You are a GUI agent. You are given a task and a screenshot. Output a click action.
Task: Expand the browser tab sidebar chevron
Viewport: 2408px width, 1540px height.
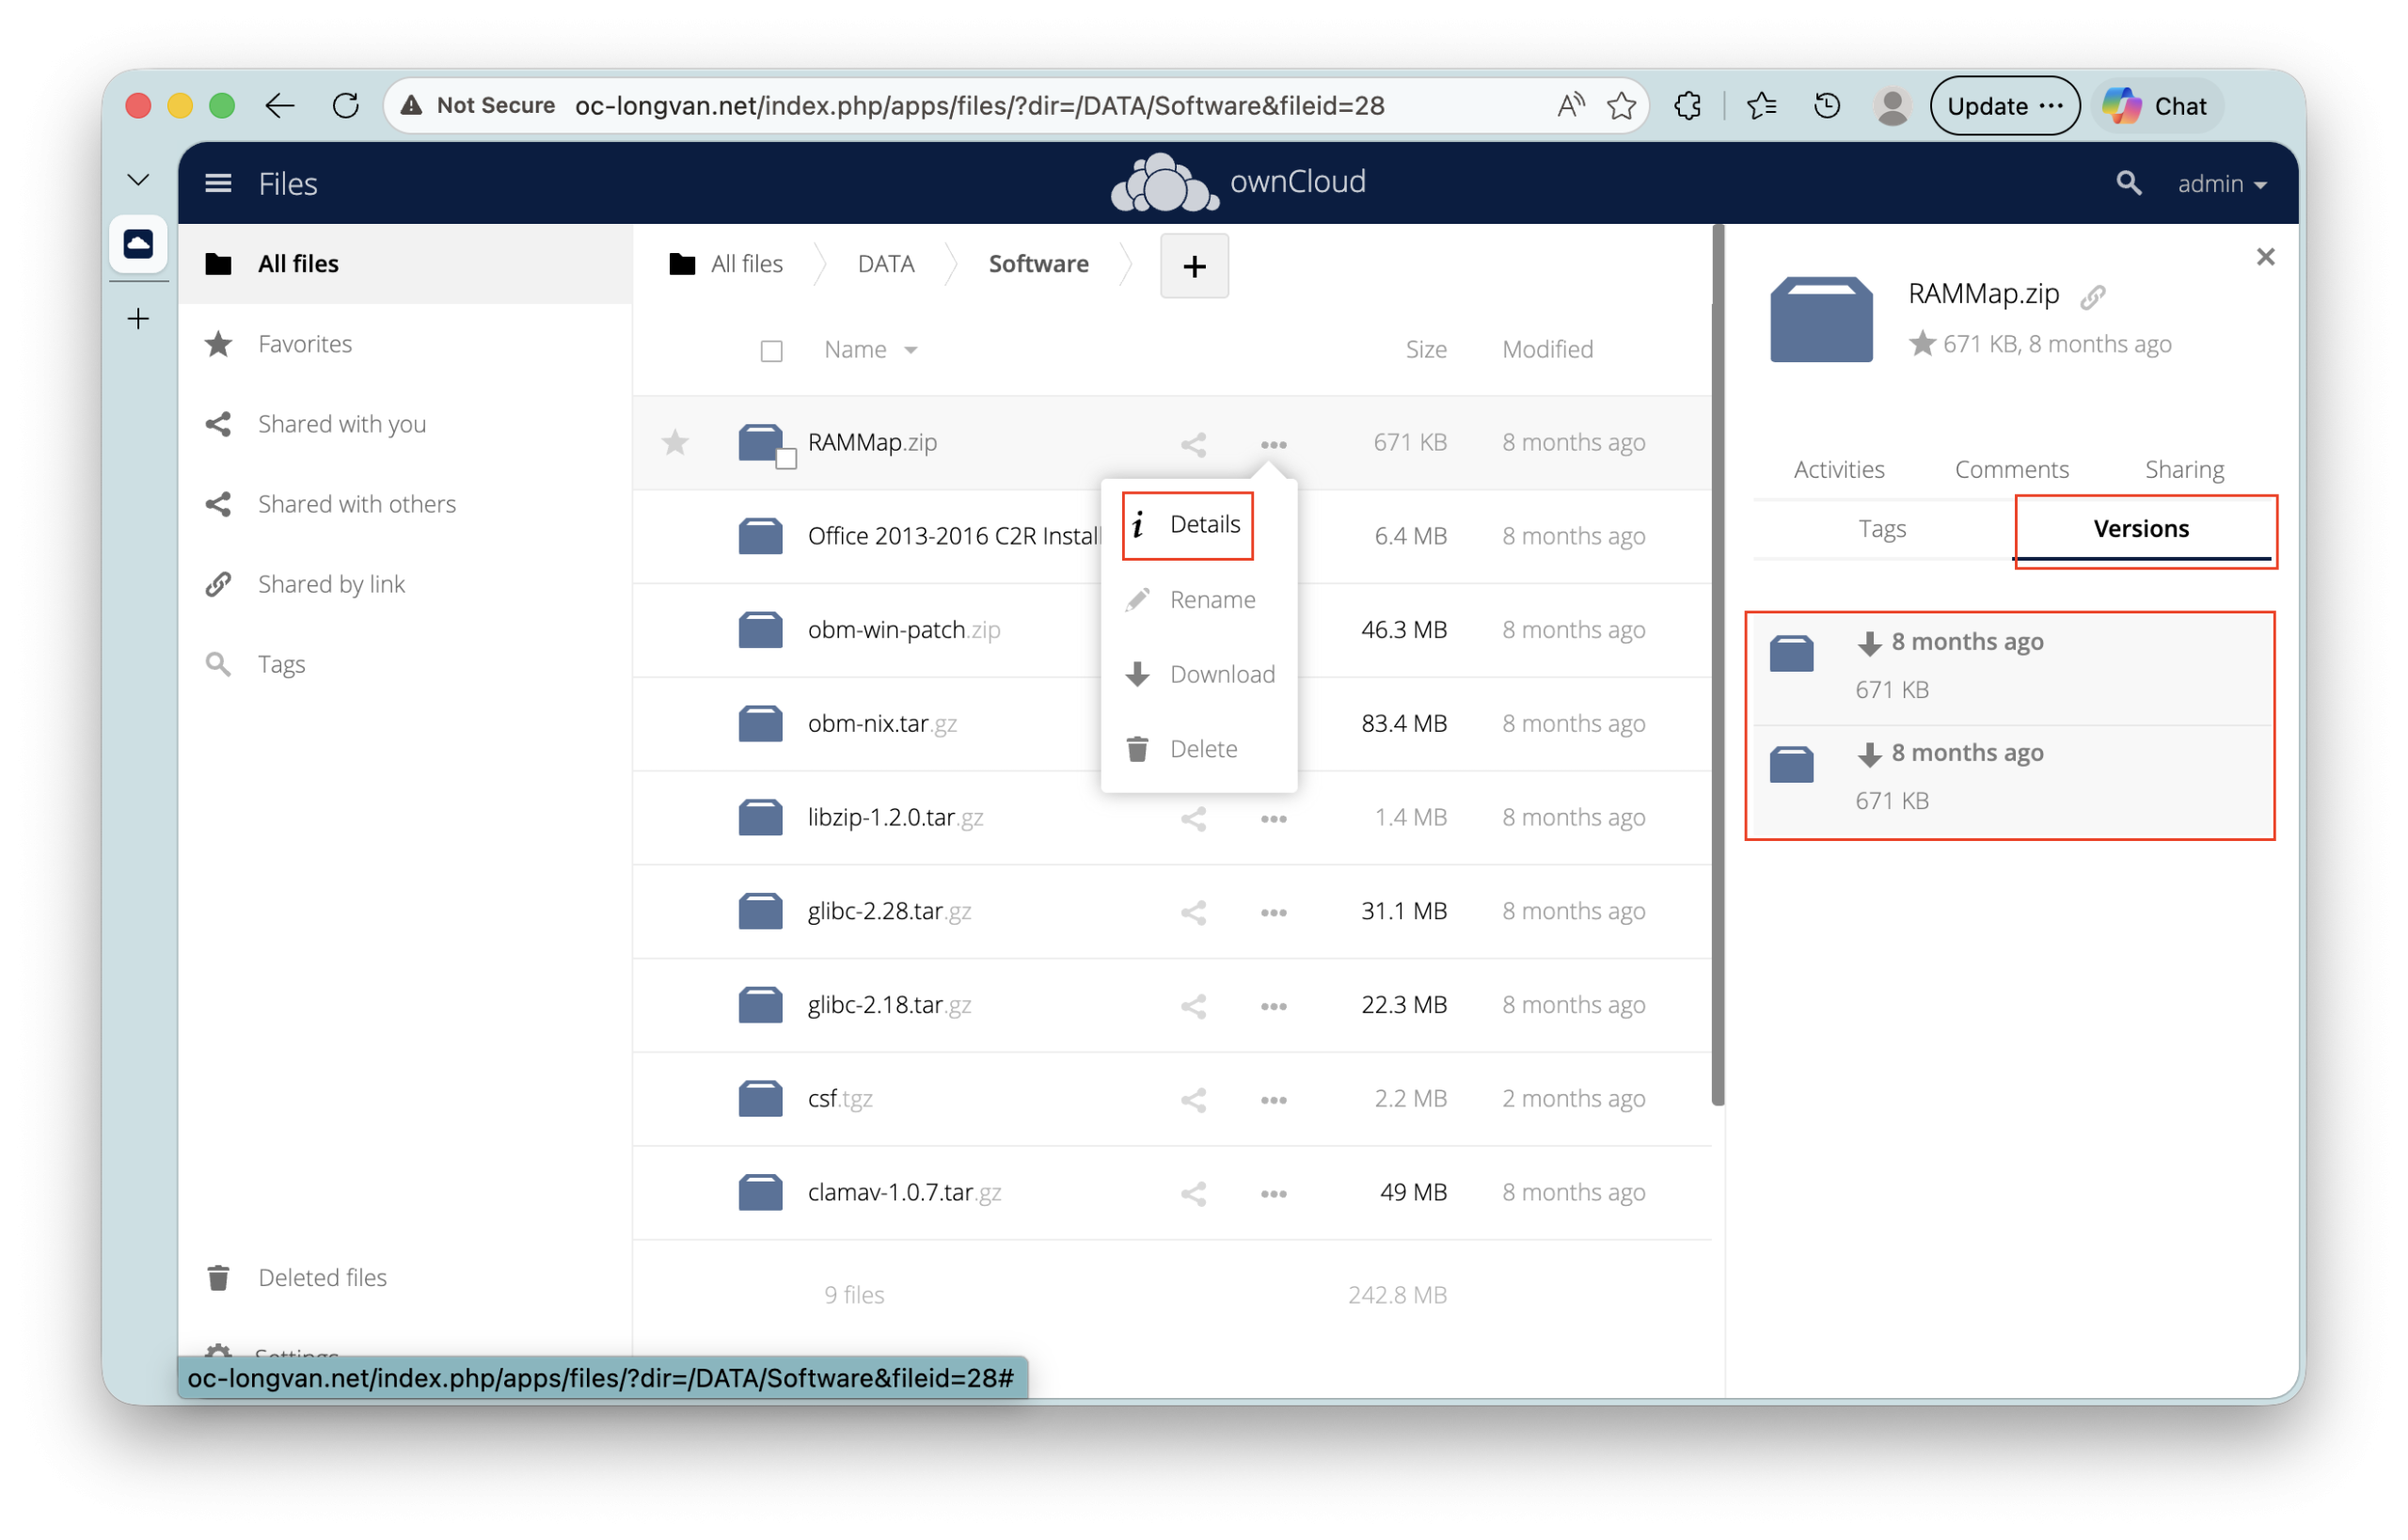pyautogui.click(x=138, y=180)
